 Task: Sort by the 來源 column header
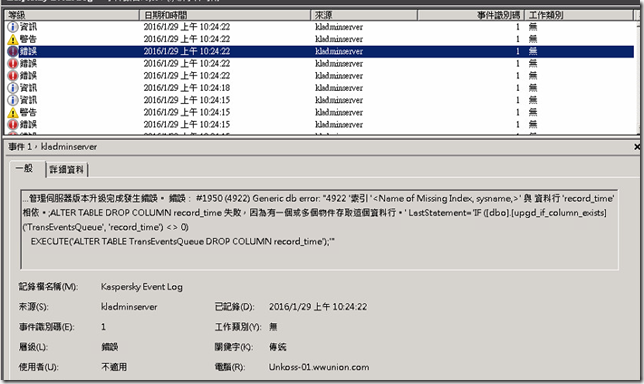pos(364,15)
